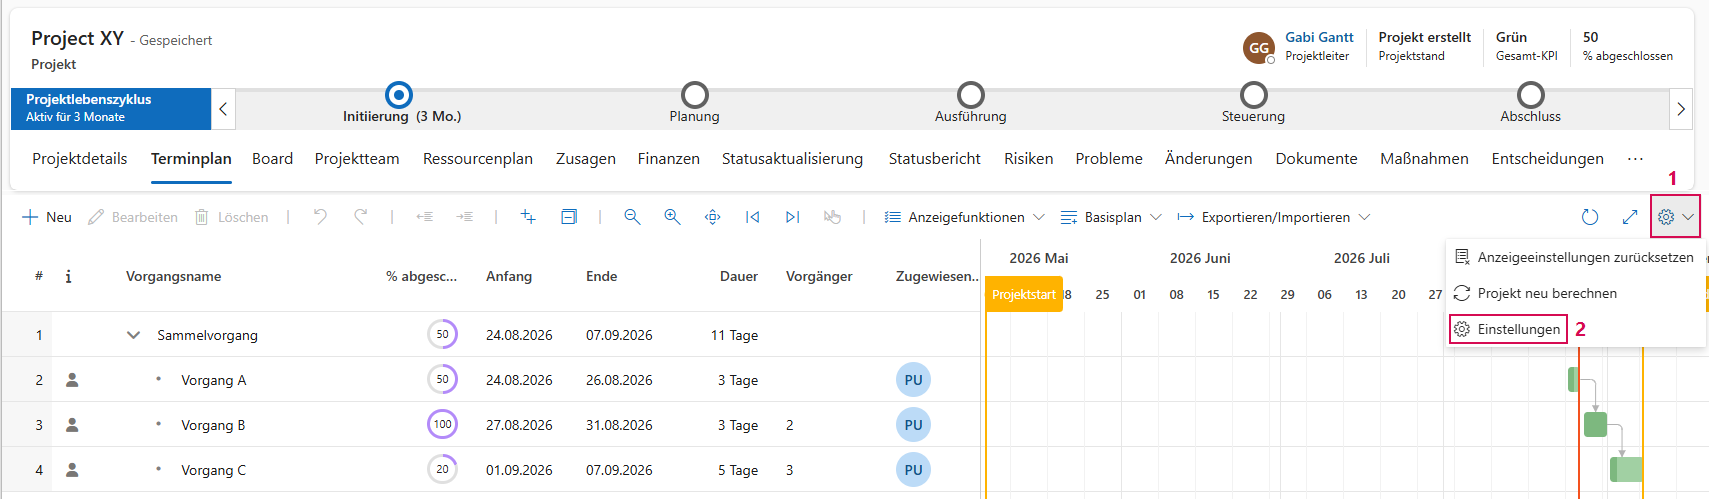Screen dimensions: 1709x499
Task: Select the Planung stage circle
Action: pyautogui.click(x=695, y=95)
